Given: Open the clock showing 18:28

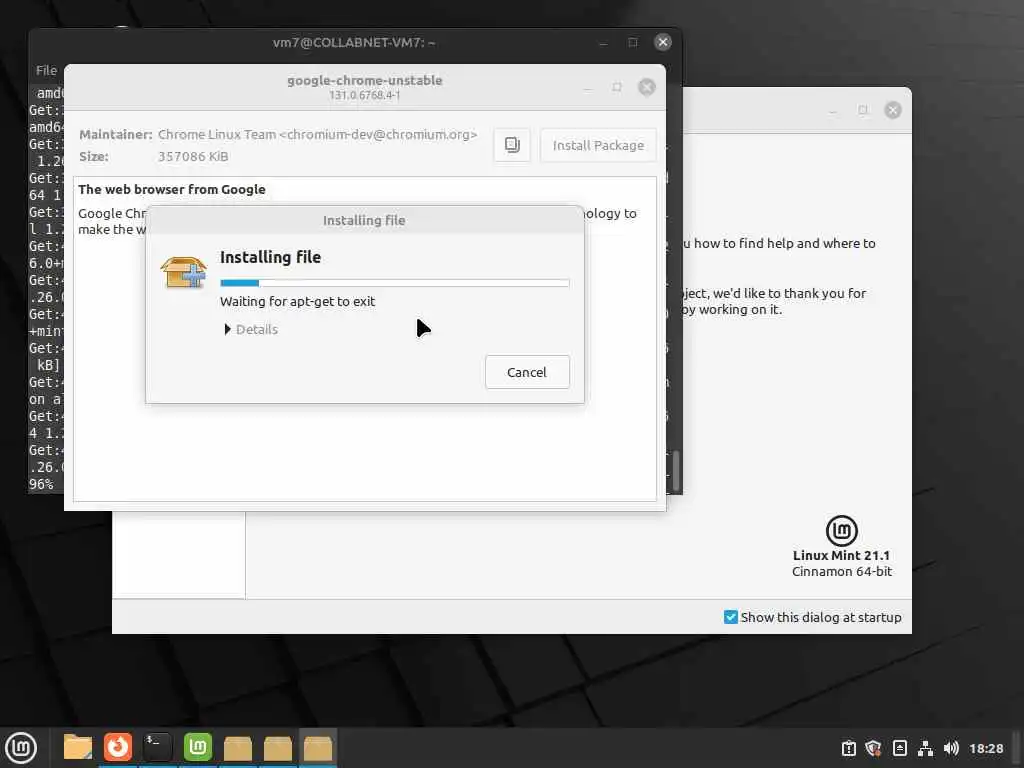Looking at the screenshot, I should click(x=986, y=748).
